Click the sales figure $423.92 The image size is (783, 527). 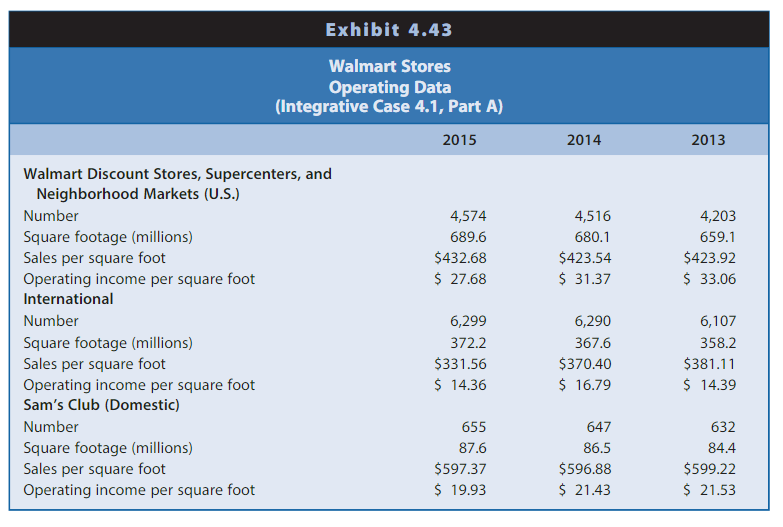710,258
